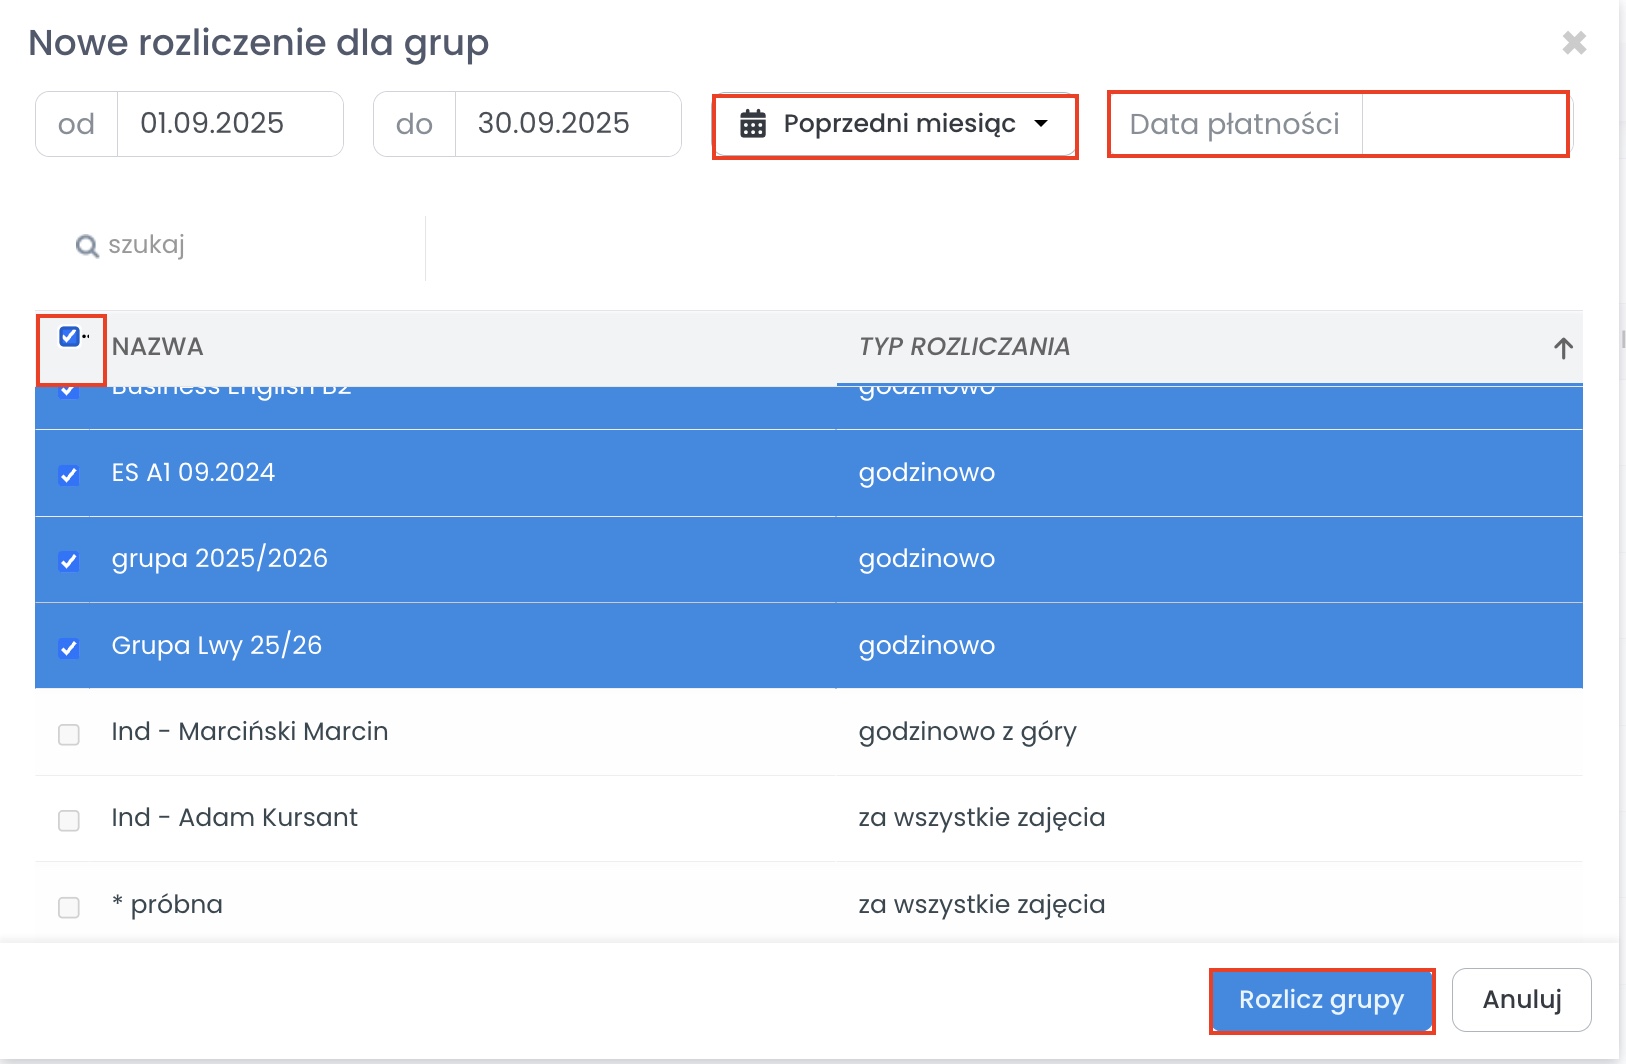Uncheck the grupa 2025/2026 checkbox
This screenshot has height=1064, width=1626.
pos(69,561)
